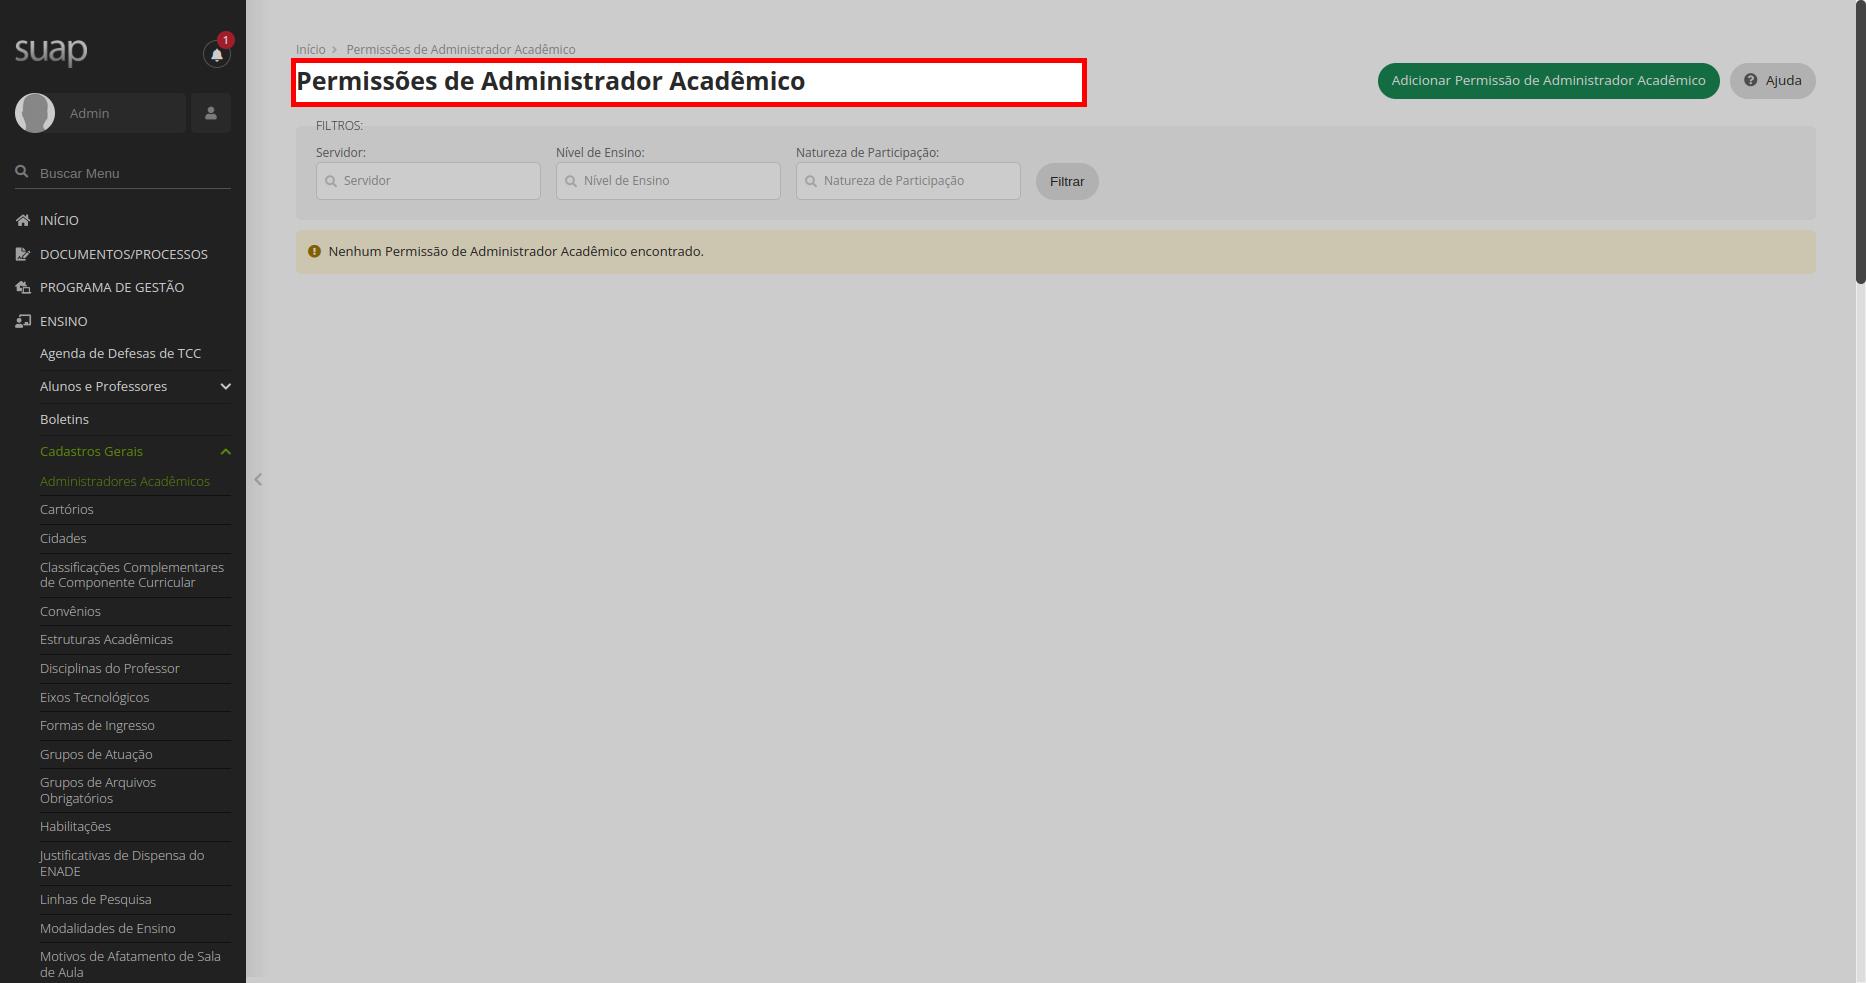
Task: Click the PROGRAMA DE GESTÃO menu icon
Action: [23, 287]
